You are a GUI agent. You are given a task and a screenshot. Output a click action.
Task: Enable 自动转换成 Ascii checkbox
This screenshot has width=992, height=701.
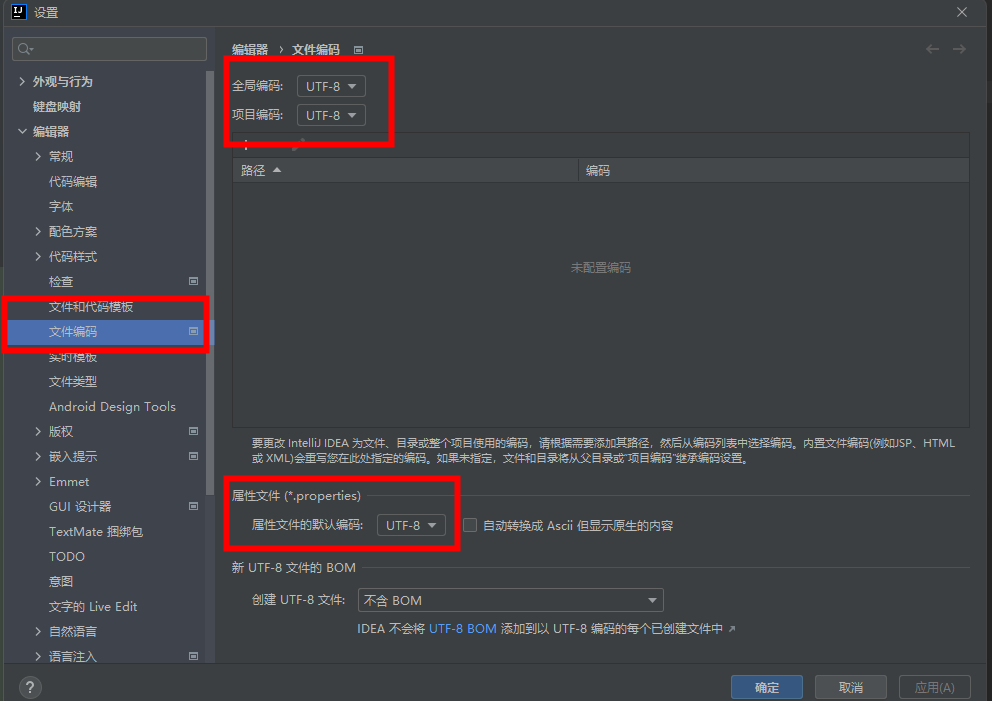click(470, 525)
